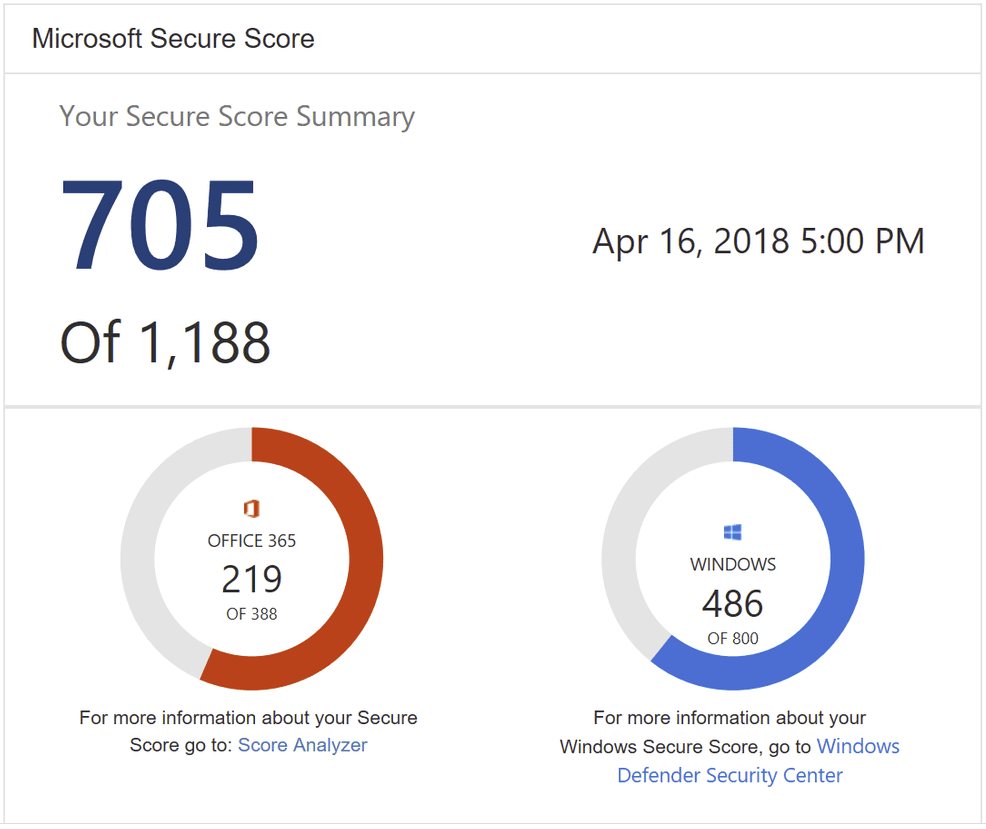Click the Office 365 score 219
The image size is (986, 829).
pos(252,579)
